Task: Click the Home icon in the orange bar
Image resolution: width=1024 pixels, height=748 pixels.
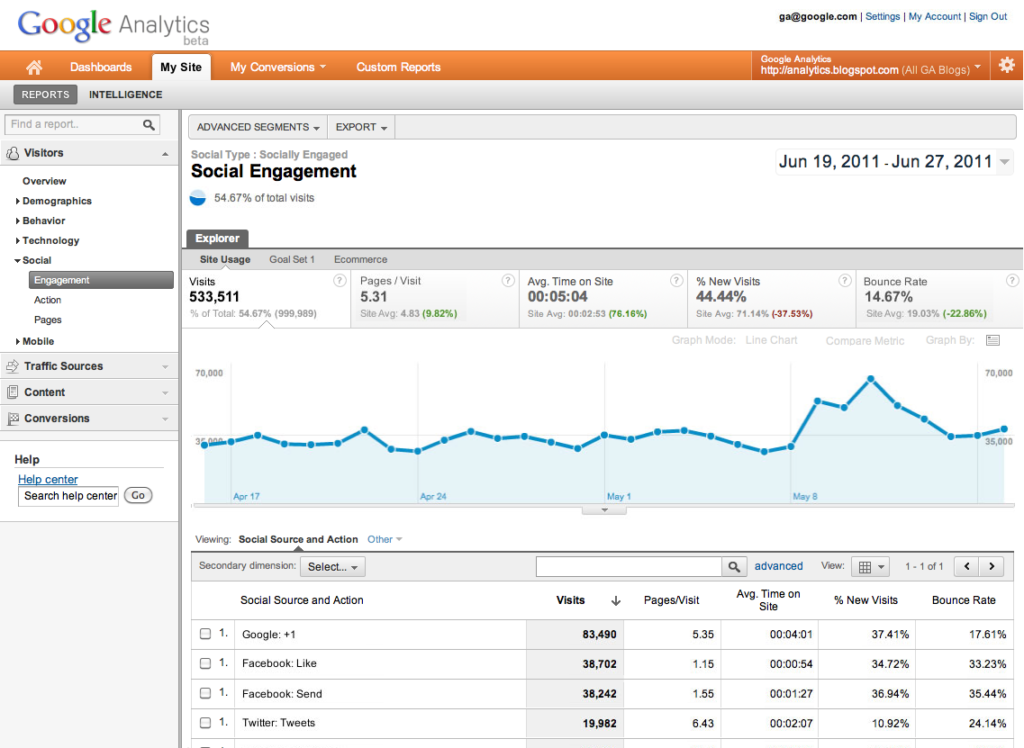Action: tap(34, 67)
